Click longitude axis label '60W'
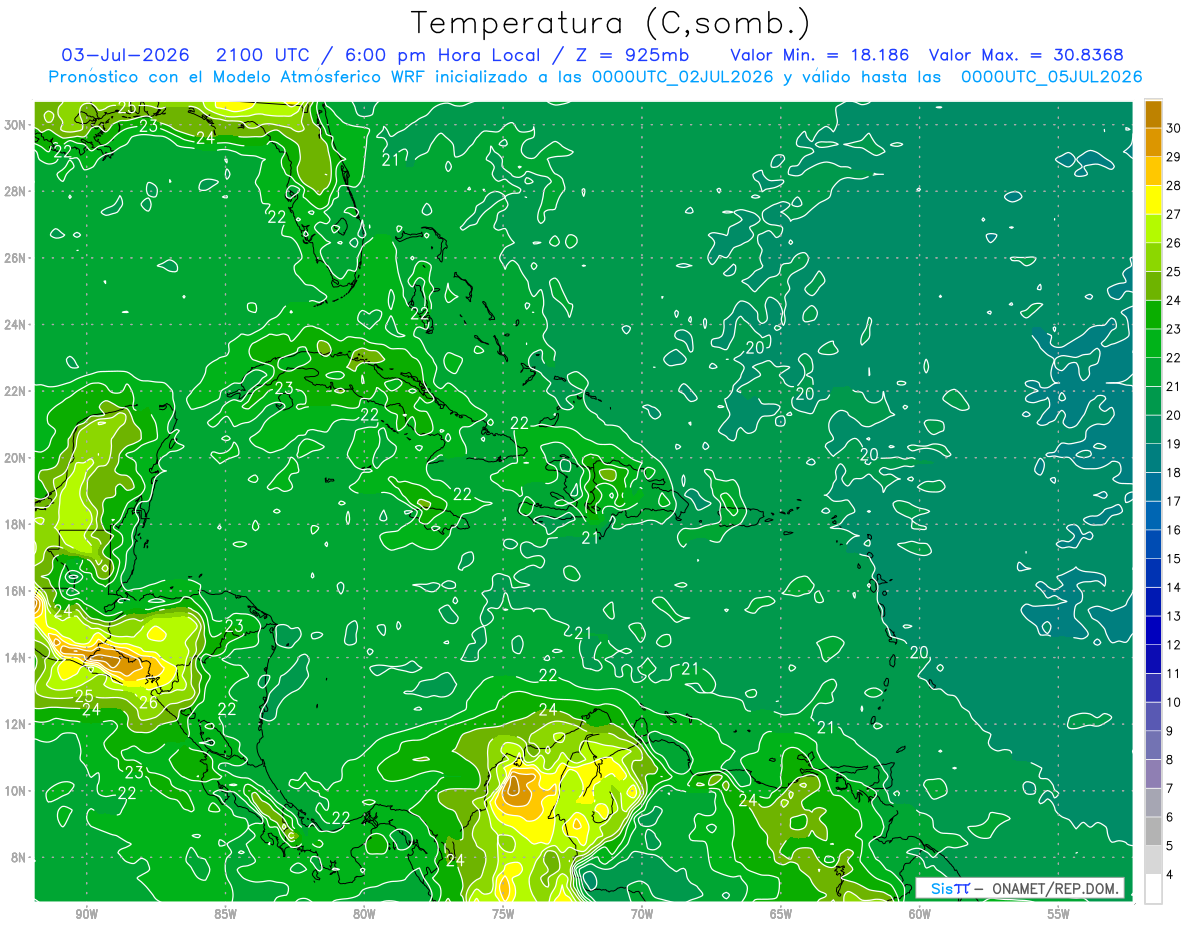 pos(920,914)
